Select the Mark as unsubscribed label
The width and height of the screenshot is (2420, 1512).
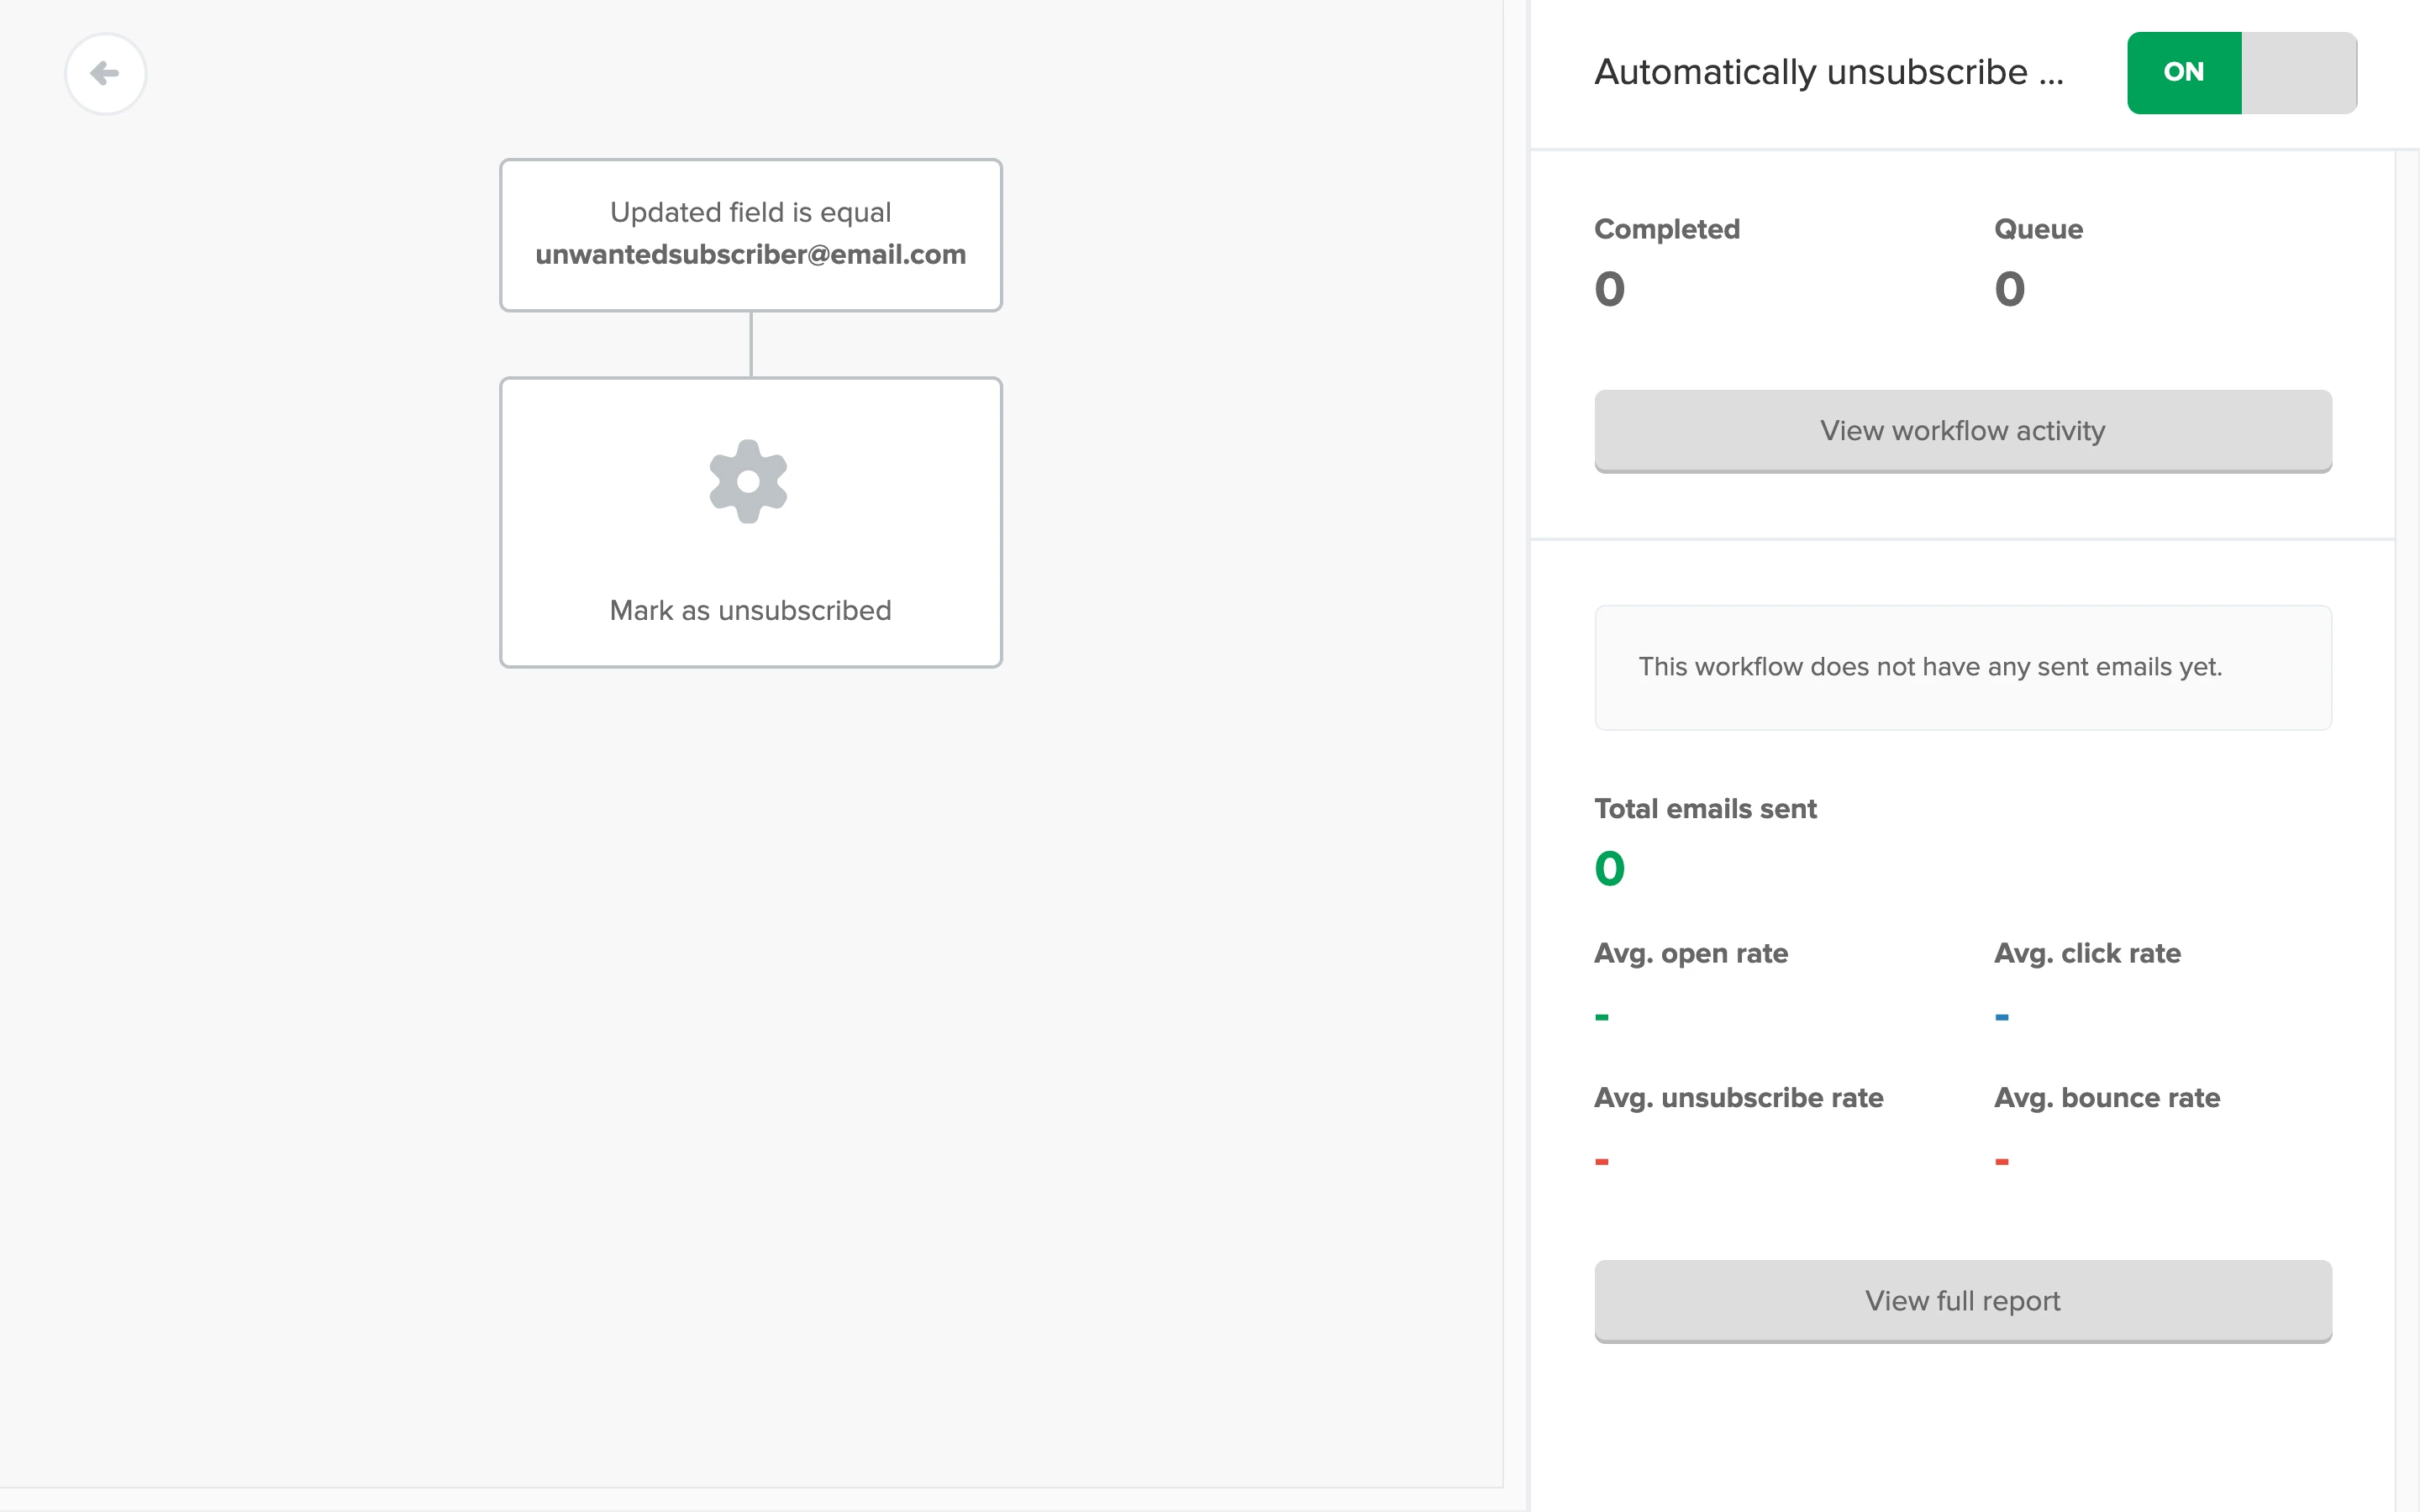pos(750,610)
